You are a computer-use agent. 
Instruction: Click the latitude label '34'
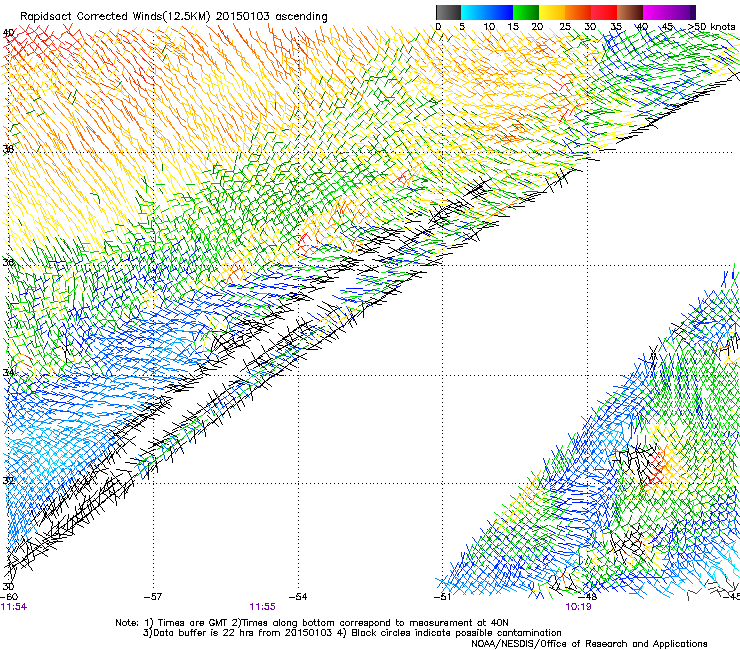[x=8, y=373]
